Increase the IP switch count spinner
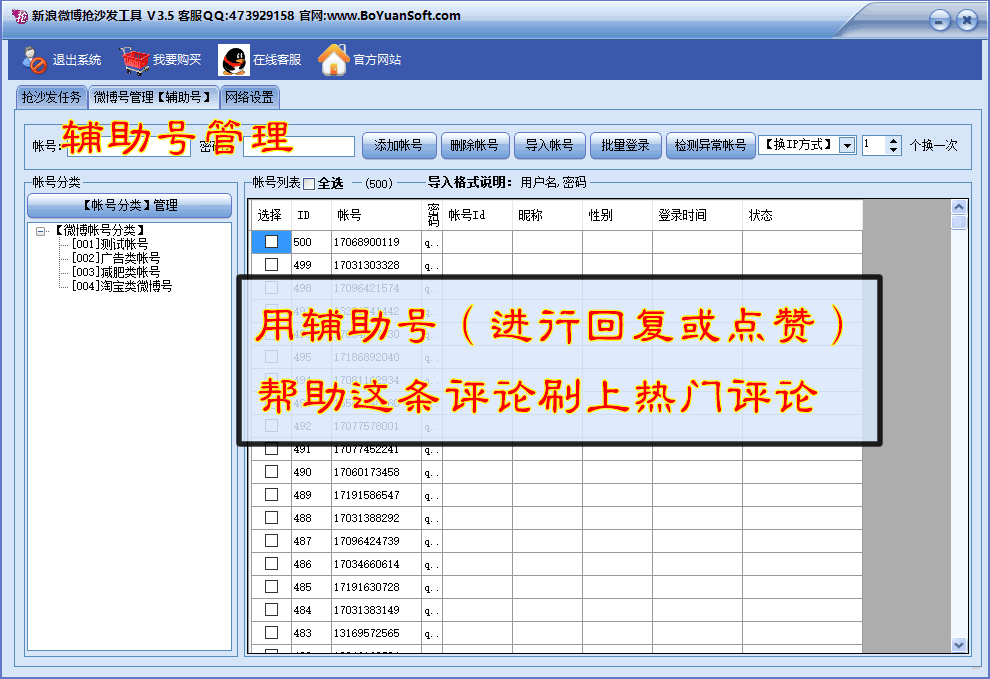 click(x=893, y=141)
